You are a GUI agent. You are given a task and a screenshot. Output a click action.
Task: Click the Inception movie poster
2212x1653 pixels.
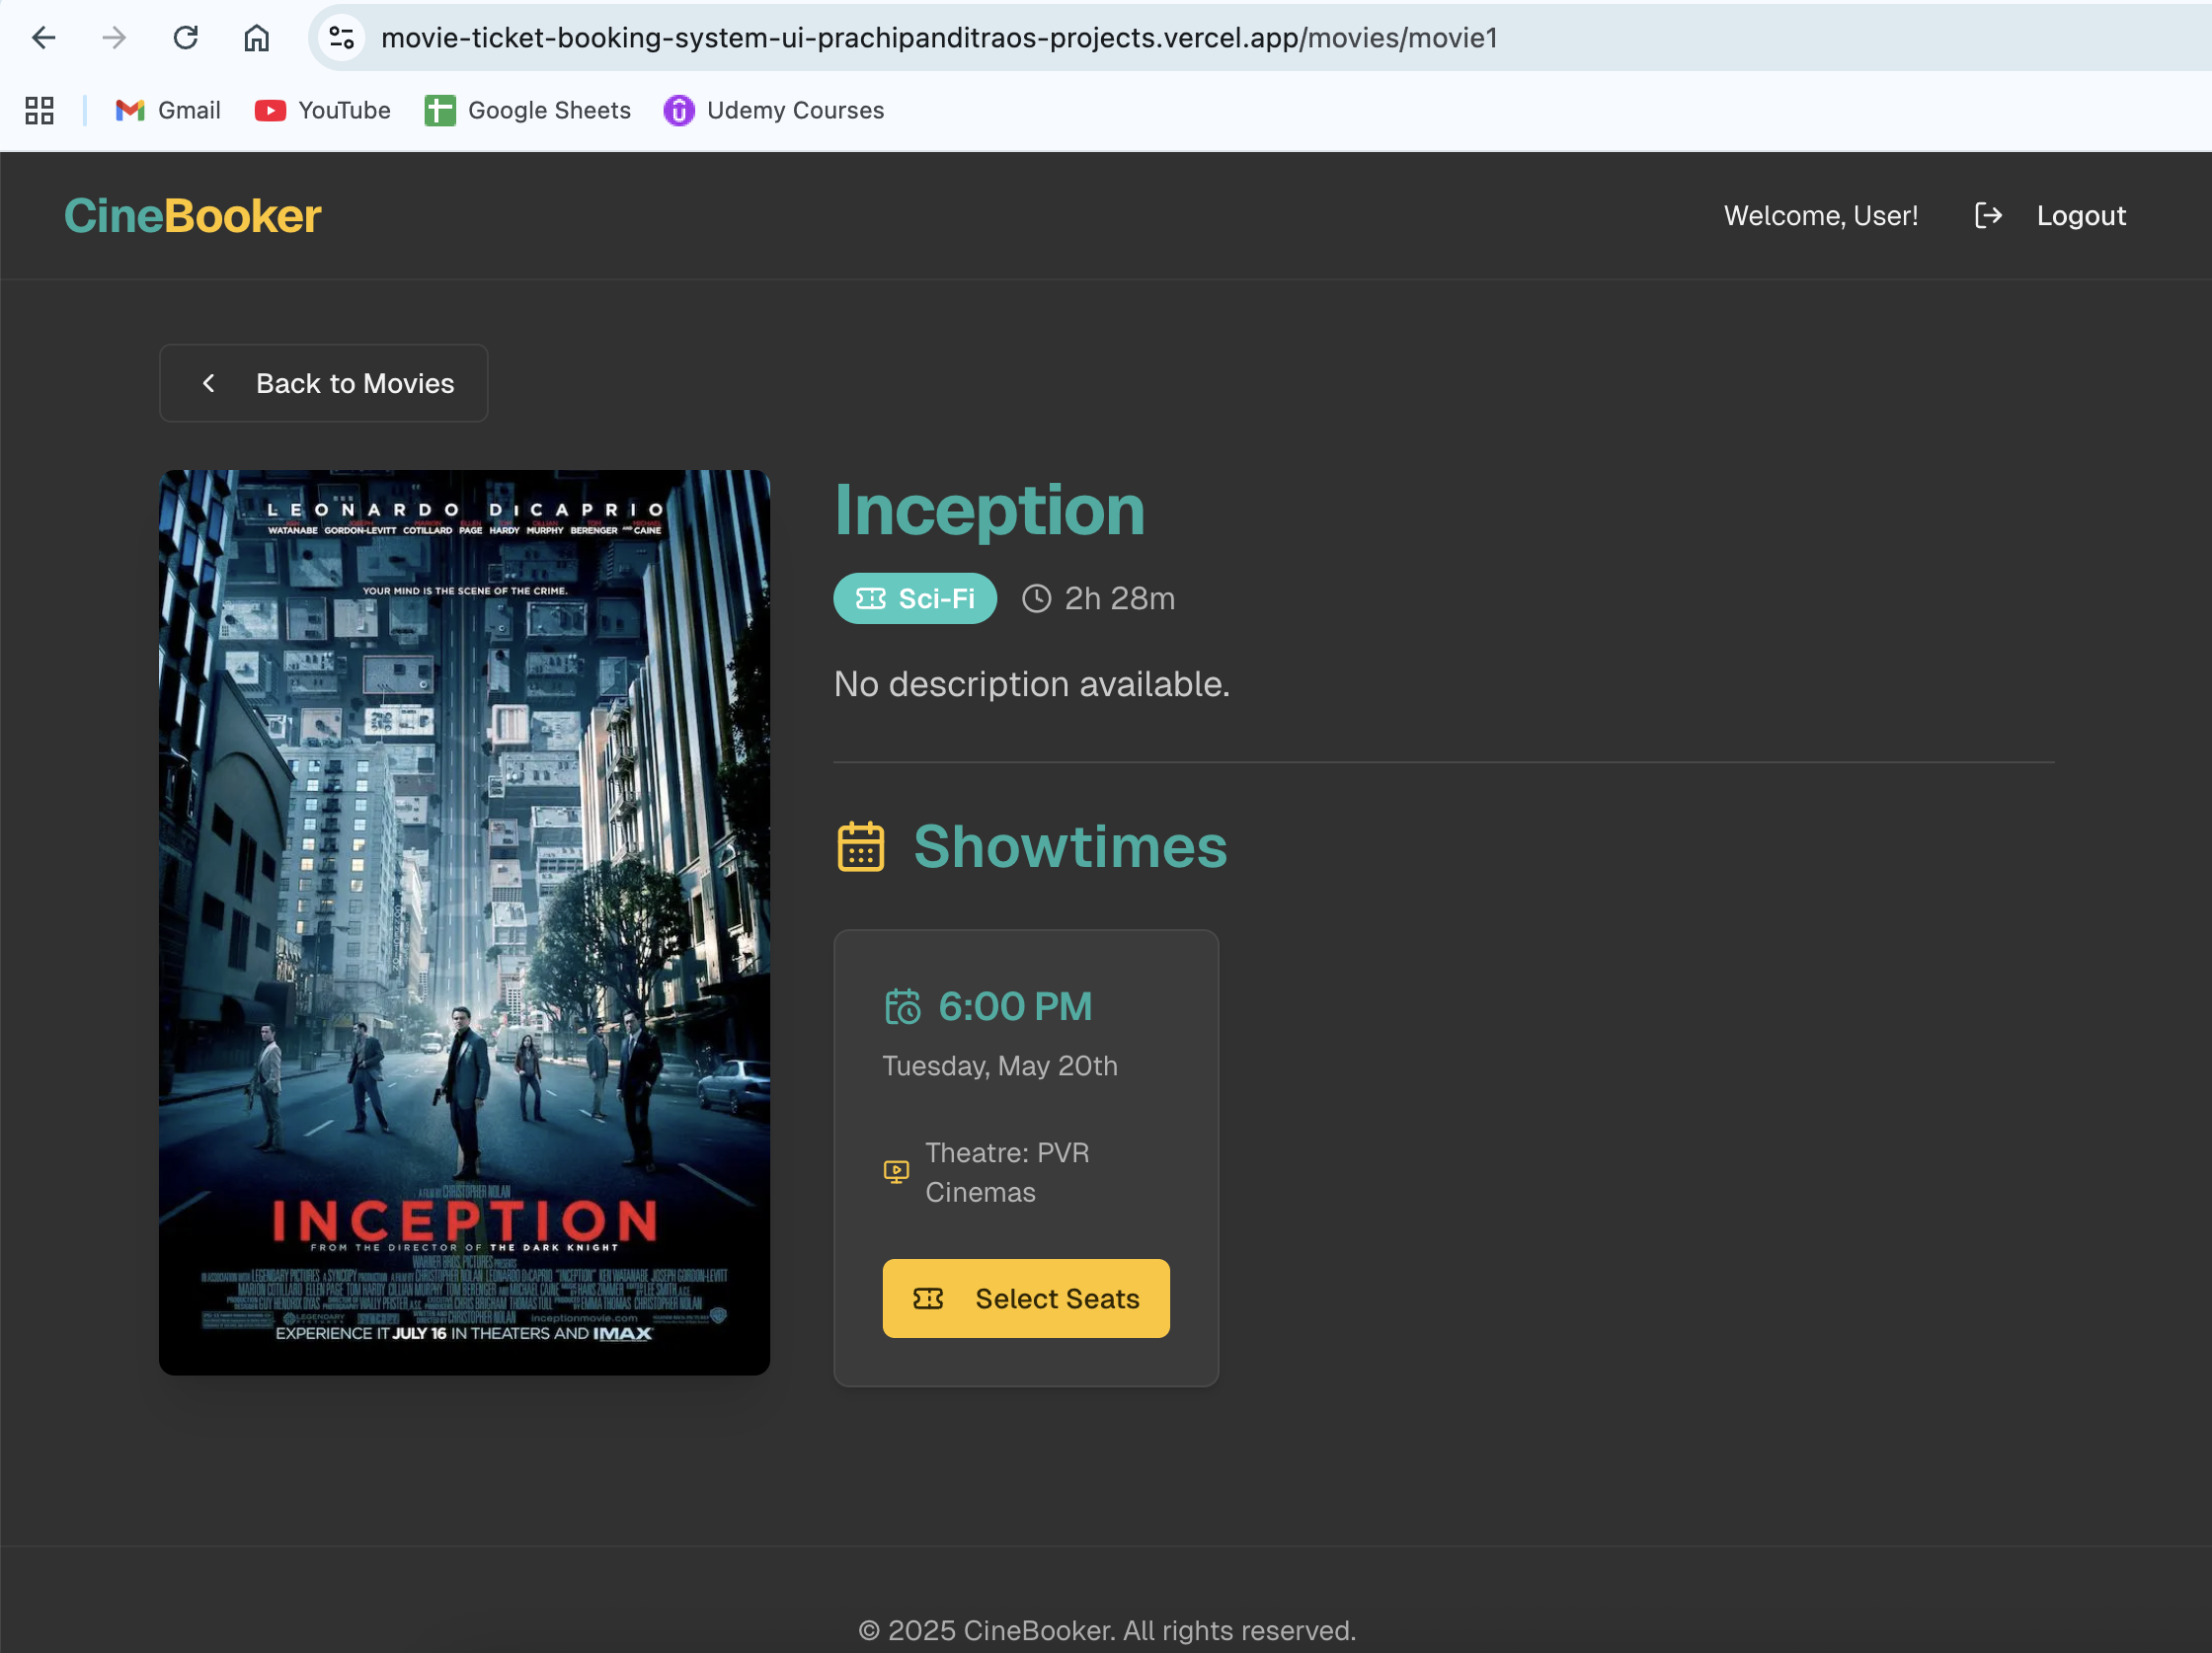(x=465, y=923)
